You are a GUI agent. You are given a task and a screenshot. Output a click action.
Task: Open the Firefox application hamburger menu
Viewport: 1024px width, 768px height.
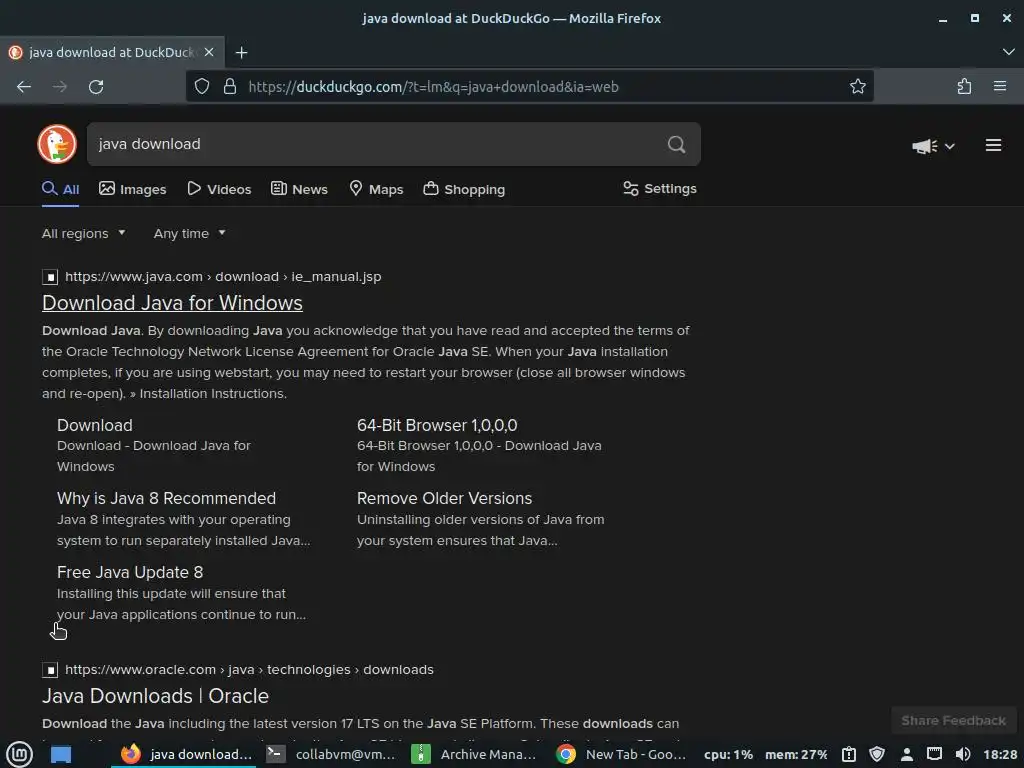pos(1000,86)
